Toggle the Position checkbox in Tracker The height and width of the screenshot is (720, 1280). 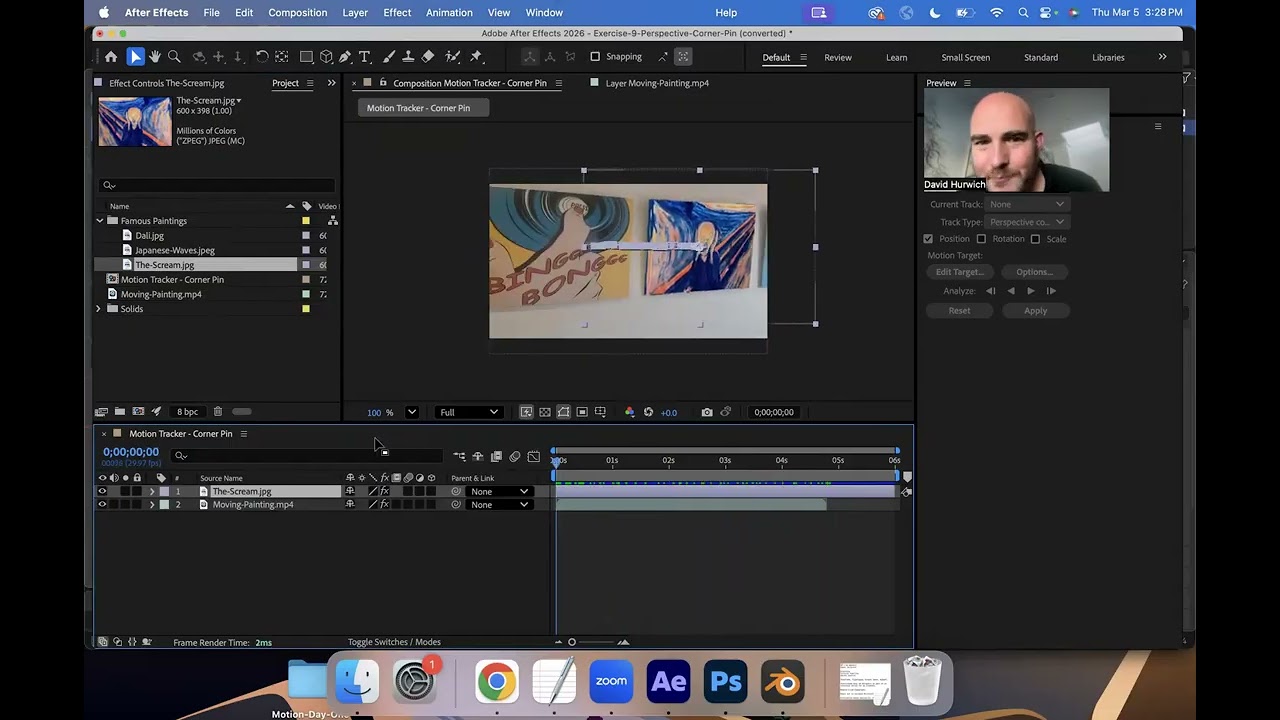[928, 239]
